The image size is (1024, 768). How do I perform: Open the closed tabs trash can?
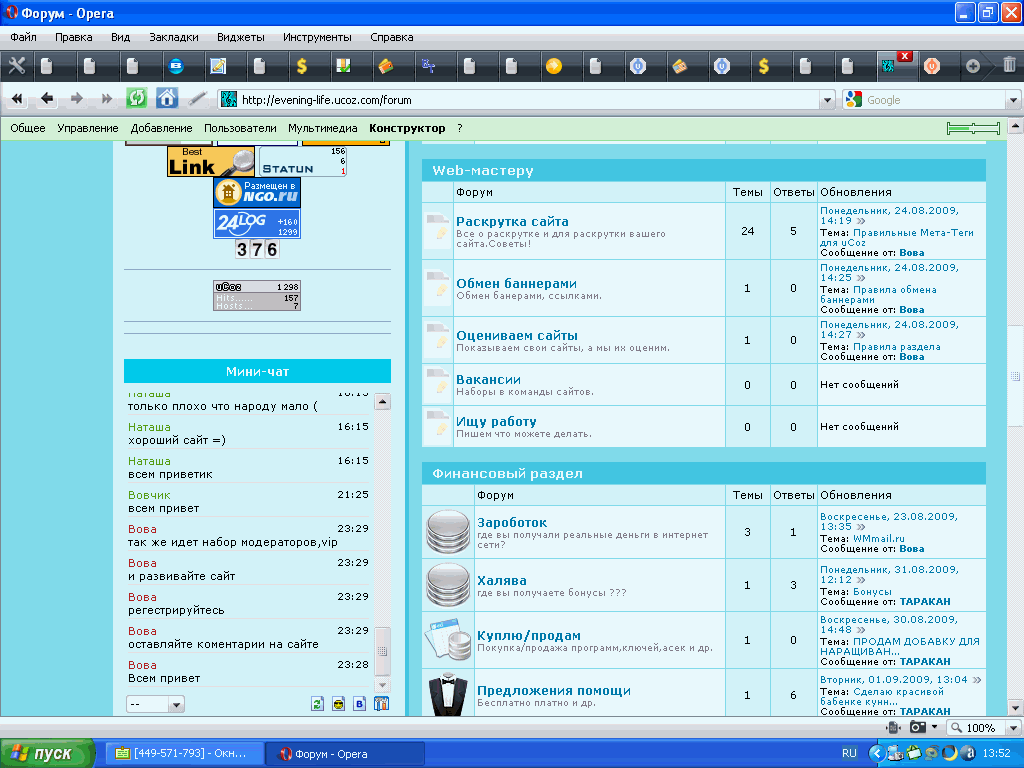click(x=1009, y=65)
